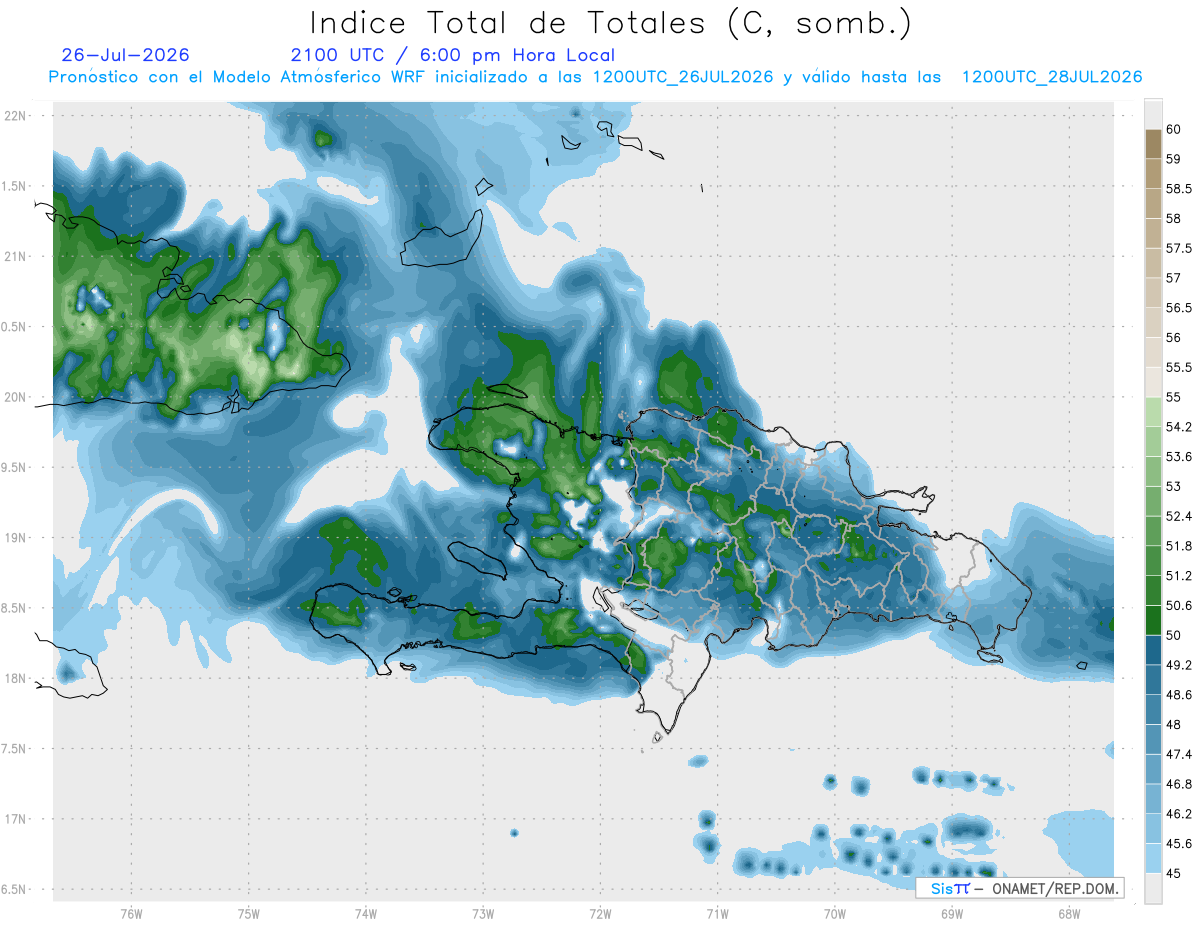Click the "21N" latitude label
The image size is (1200, 927).
pyautogui.click(x=15, y=256)
